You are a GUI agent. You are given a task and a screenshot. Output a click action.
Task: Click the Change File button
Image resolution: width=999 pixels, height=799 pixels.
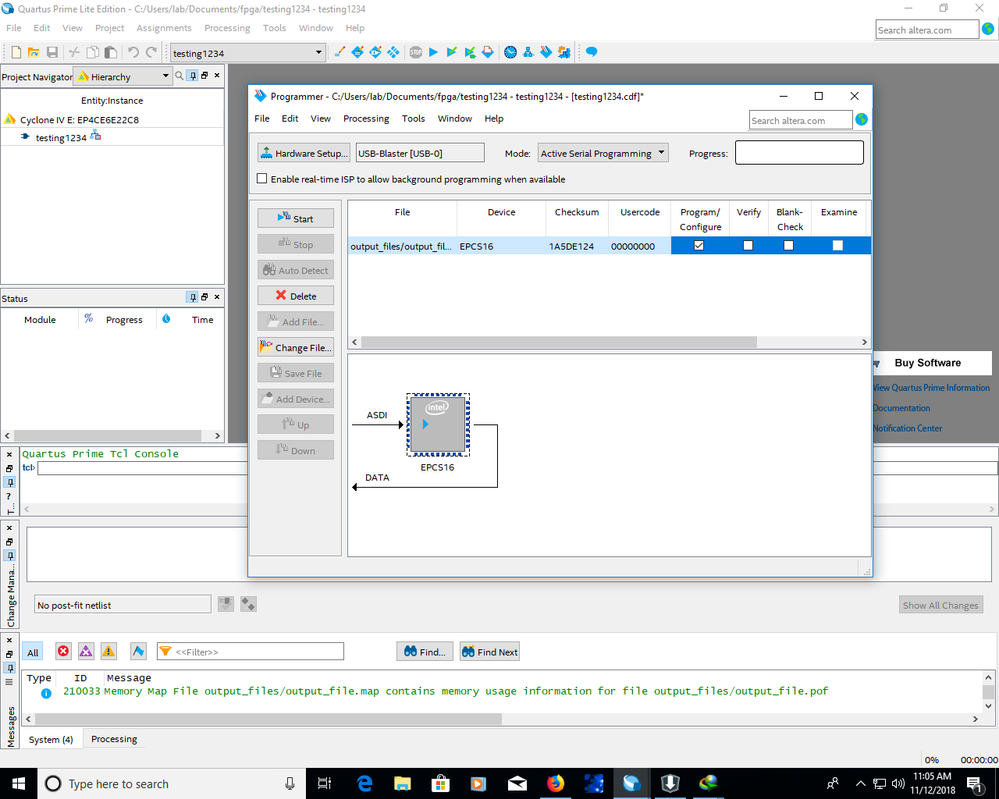pos(295,348)
